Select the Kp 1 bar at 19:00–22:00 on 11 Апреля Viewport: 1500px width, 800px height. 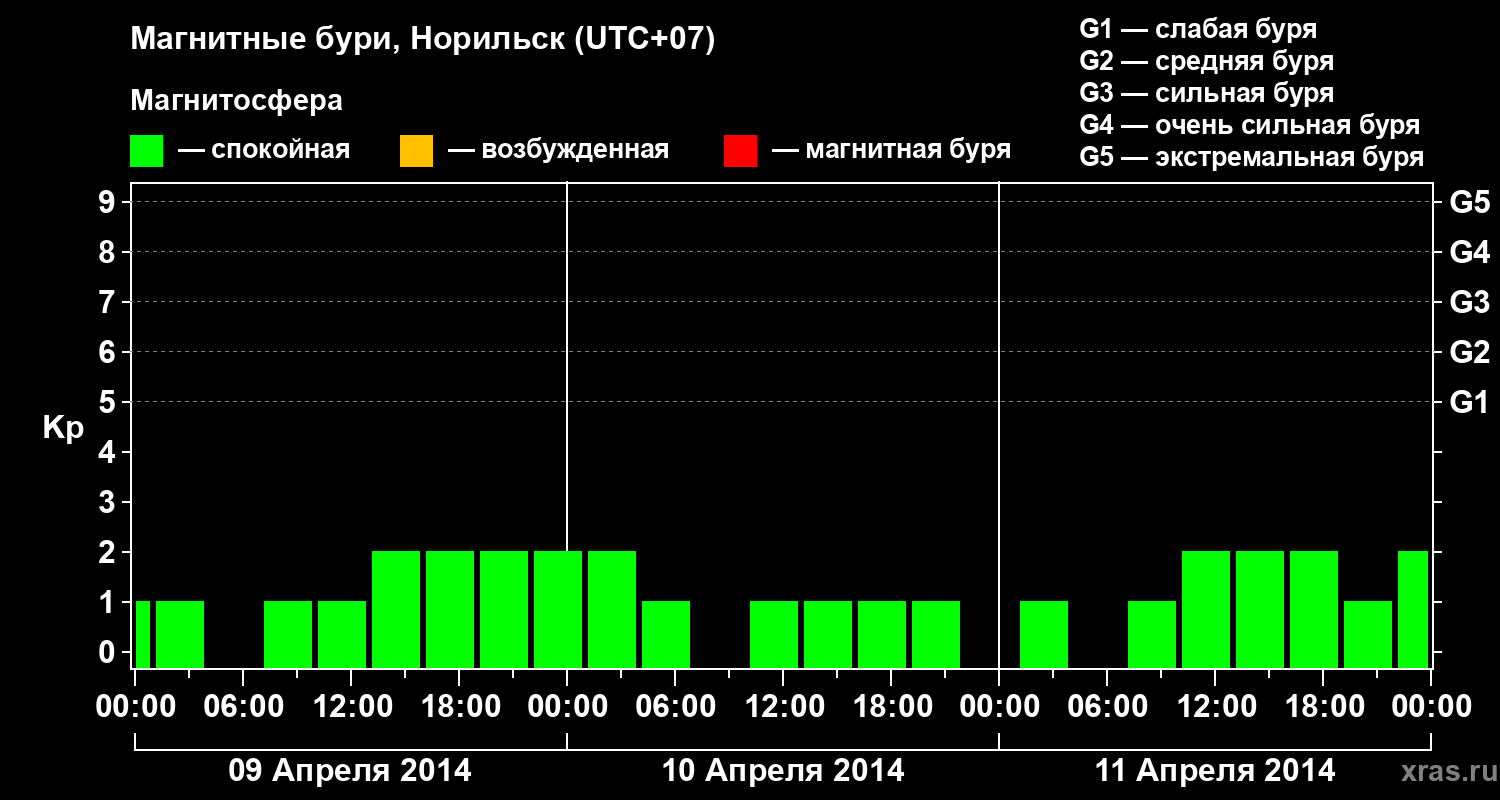[1368, 634]
